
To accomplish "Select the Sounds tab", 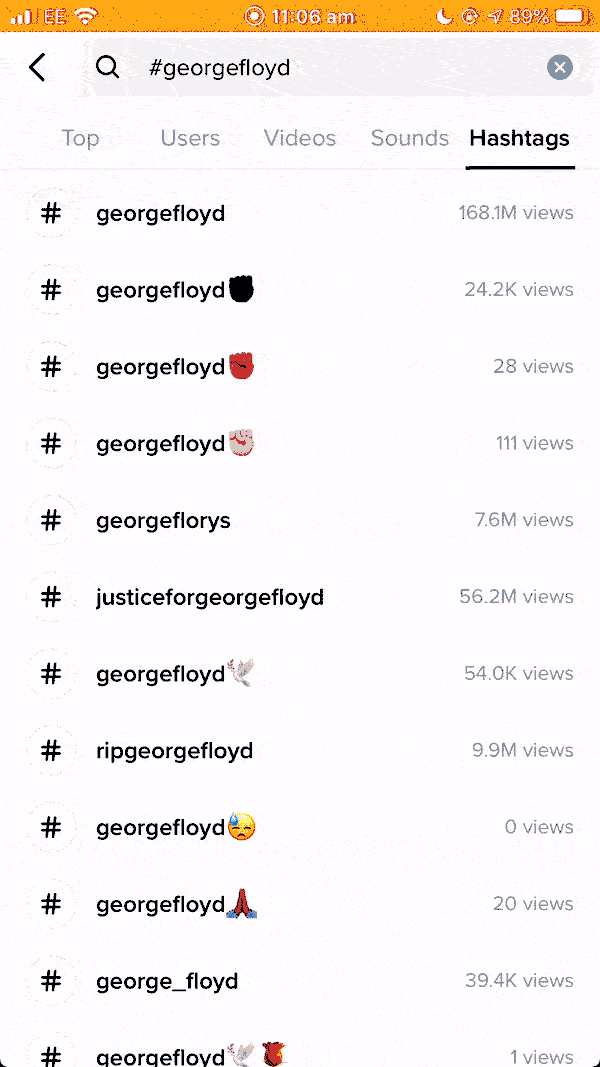I will point(410,138).
